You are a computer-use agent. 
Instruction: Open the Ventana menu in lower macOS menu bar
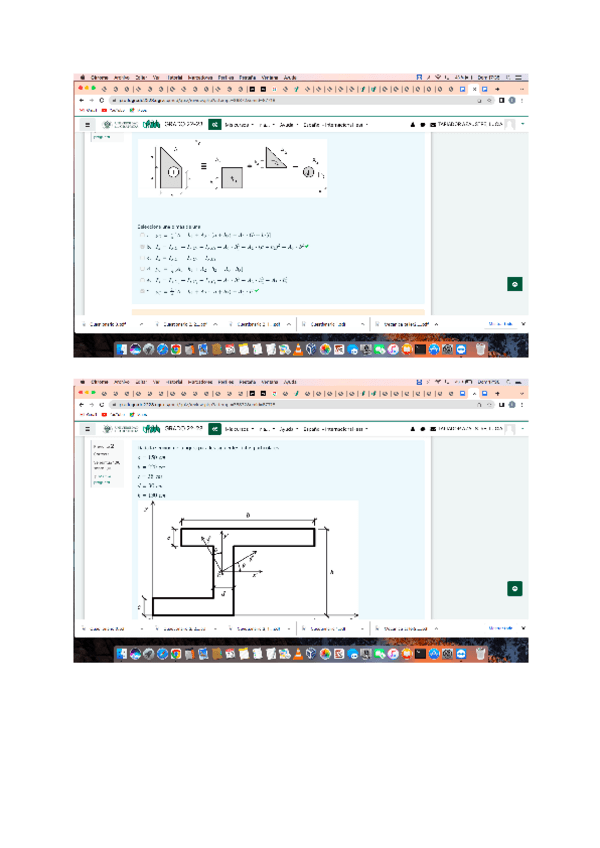point(269,382)
